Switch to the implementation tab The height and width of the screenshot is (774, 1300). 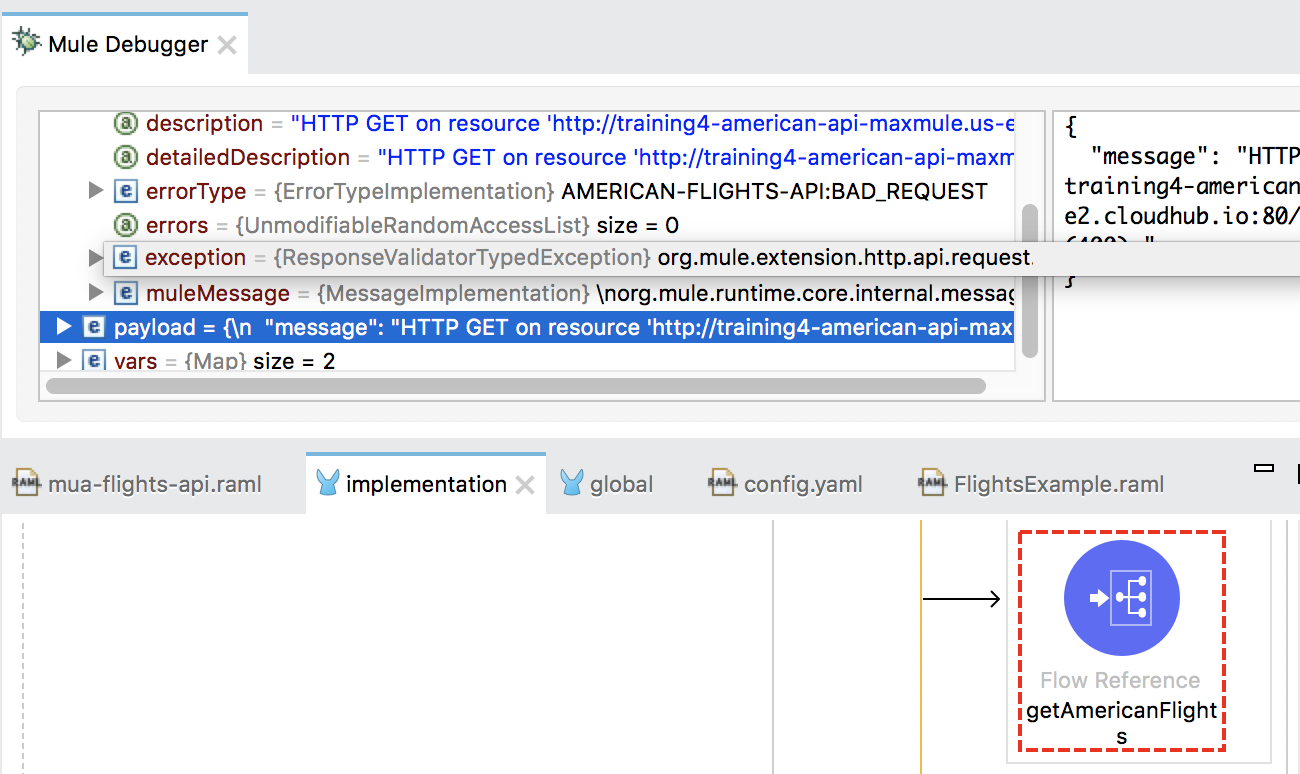(x=426, y=485)
